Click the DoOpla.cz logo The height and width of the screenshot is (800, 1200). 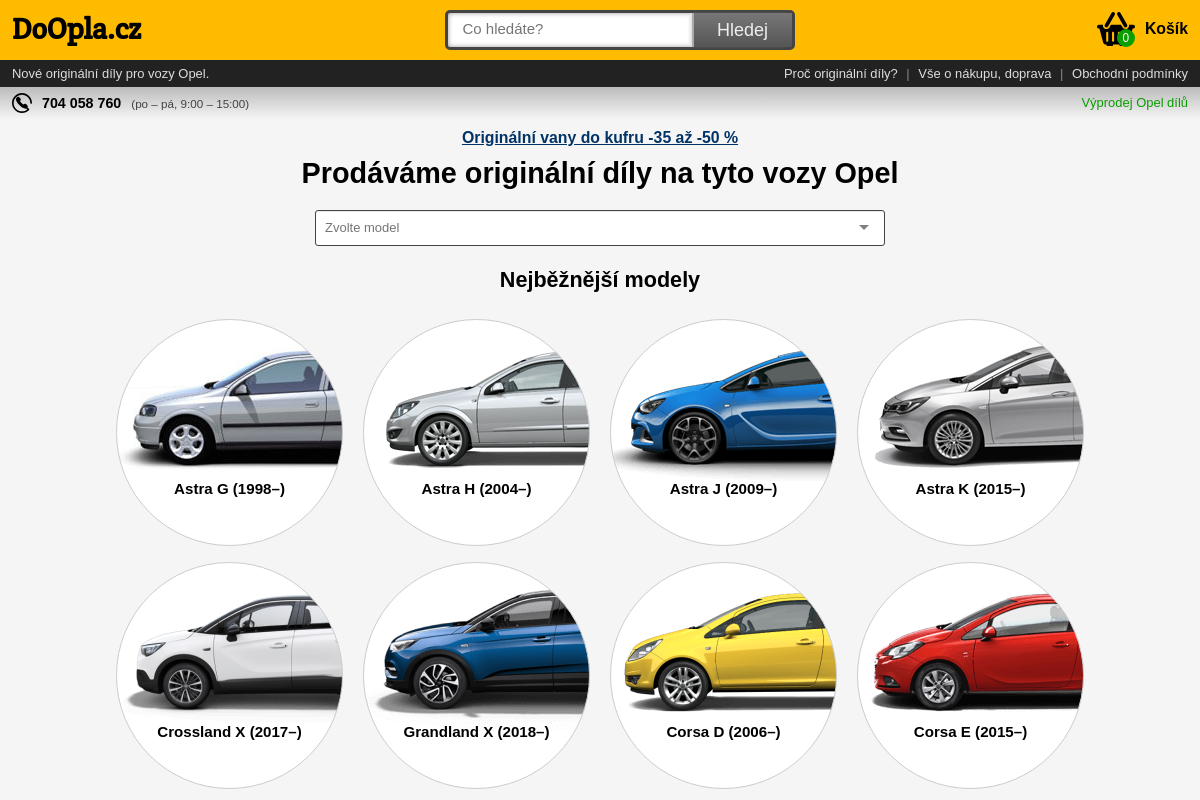click(77, 30)
